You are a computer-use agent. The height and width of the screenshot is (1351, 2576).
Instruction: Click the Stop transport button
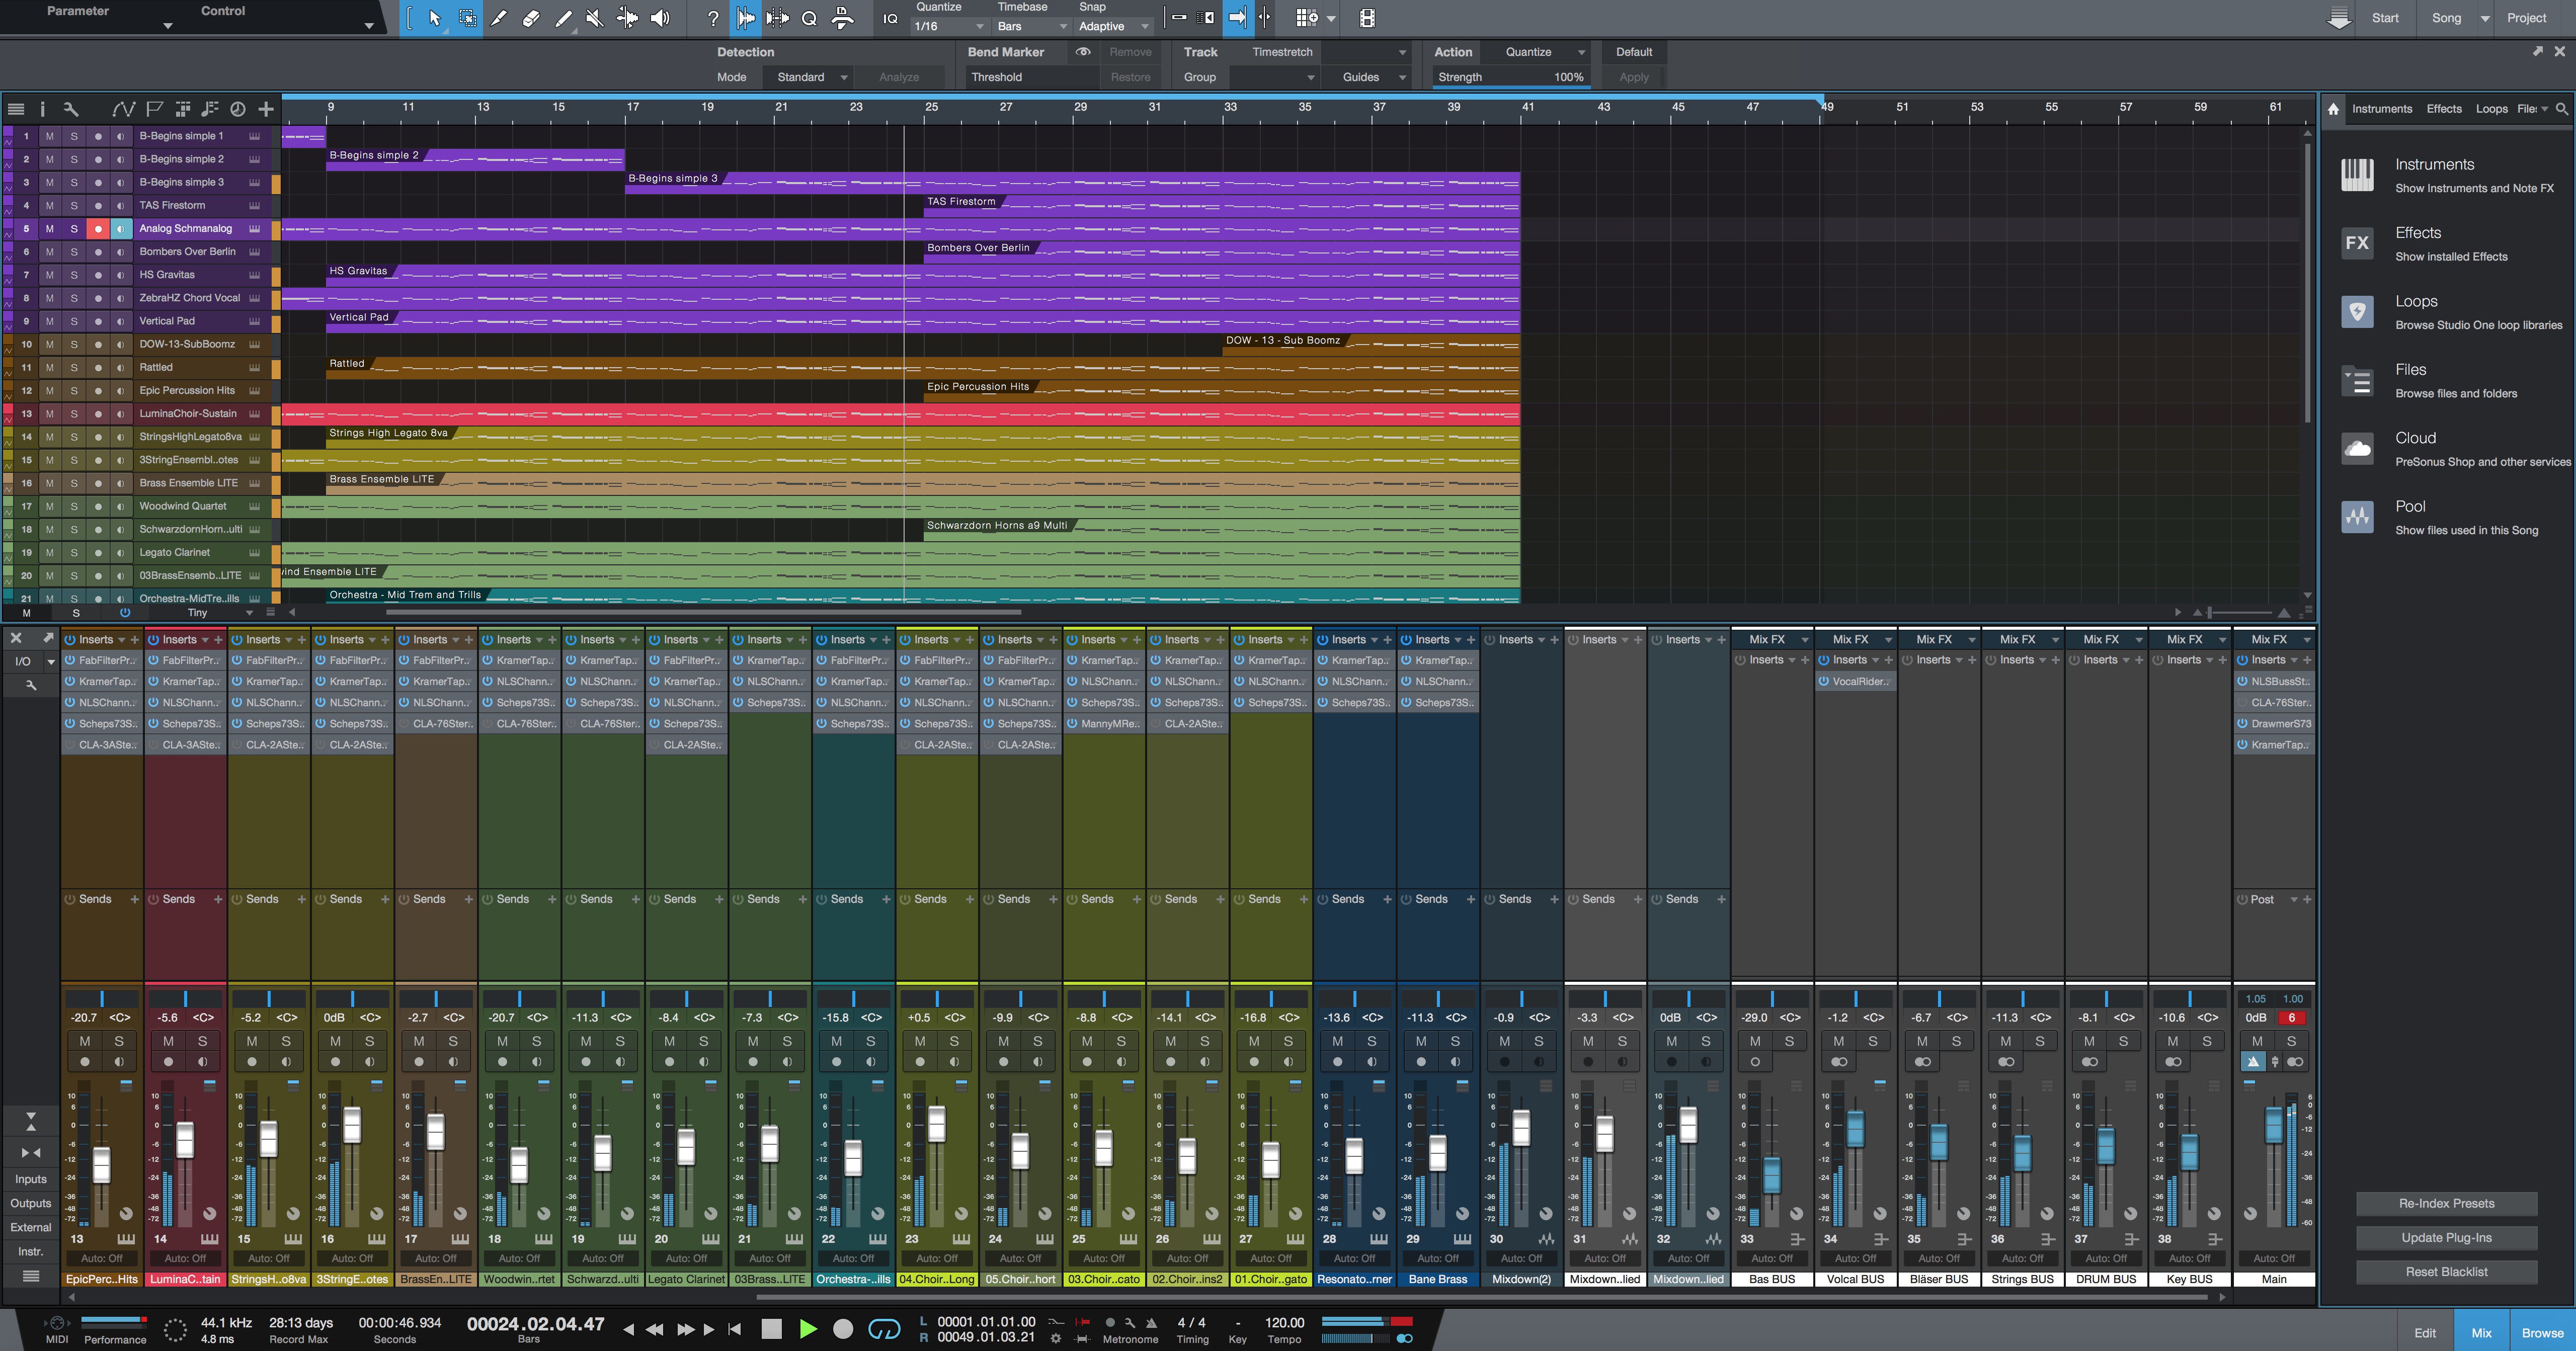pos(771,1329)
